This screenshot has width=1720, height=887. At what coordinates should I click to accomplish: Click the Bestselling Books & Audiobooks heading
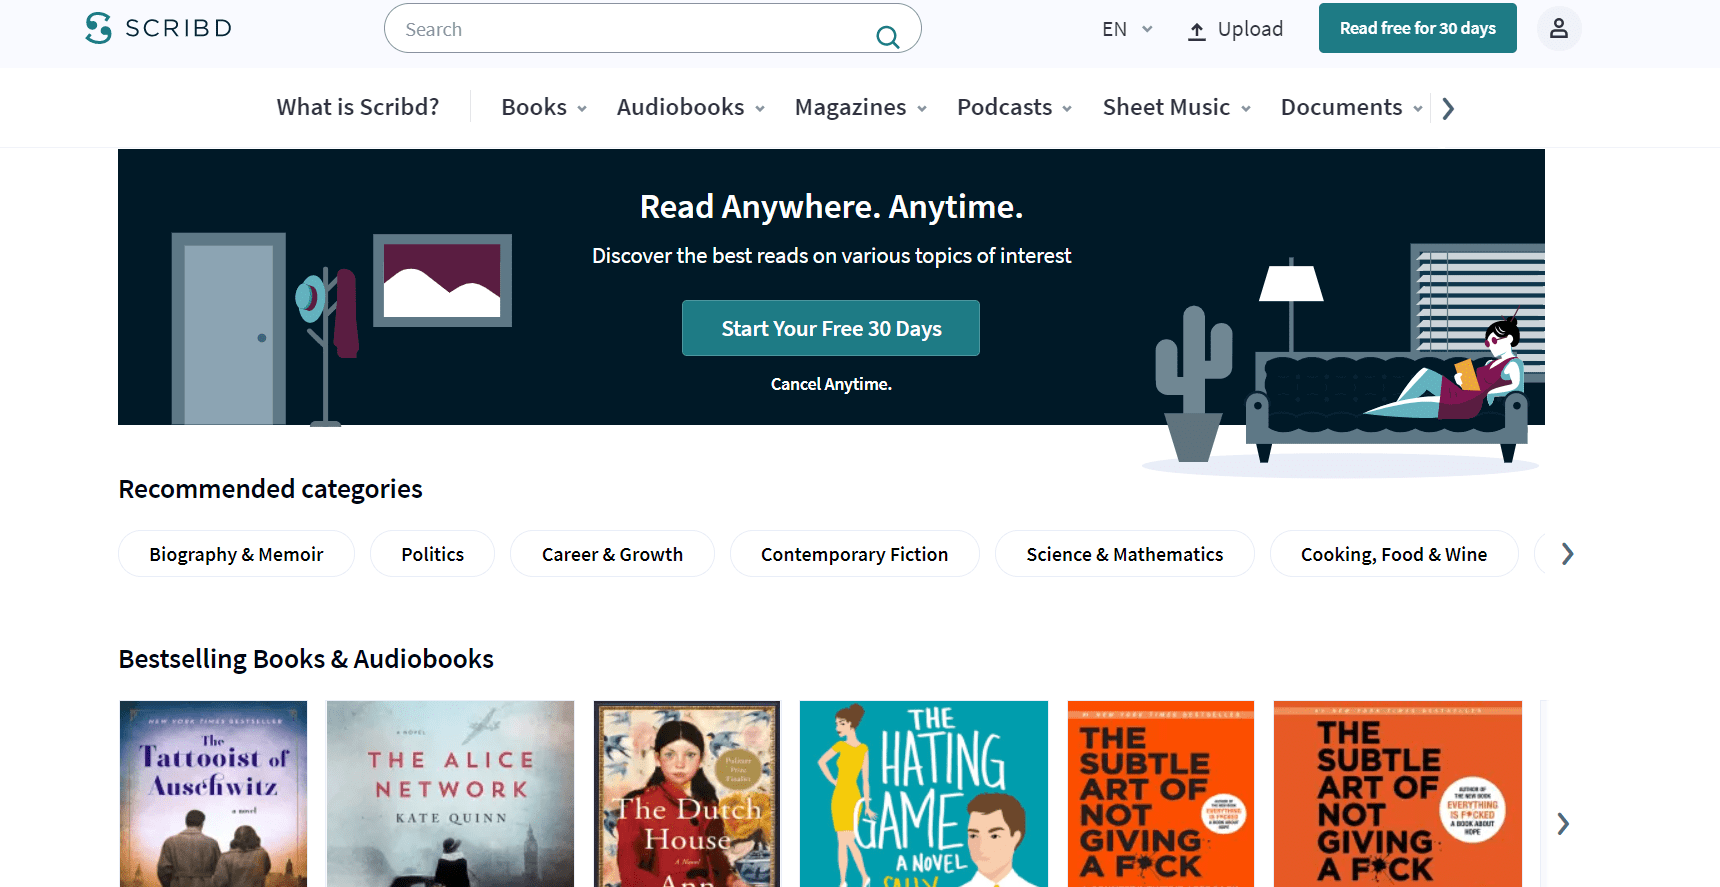(x=306, y=659)
